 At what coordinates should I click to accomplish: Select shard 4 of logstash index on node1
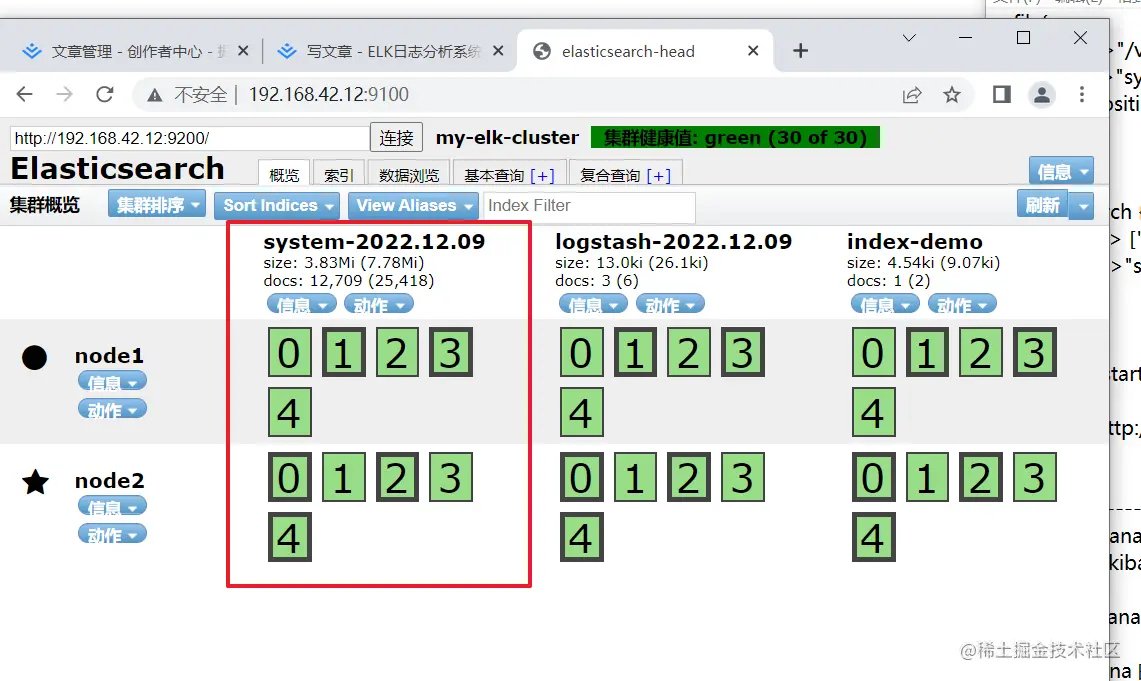point(581,412)
